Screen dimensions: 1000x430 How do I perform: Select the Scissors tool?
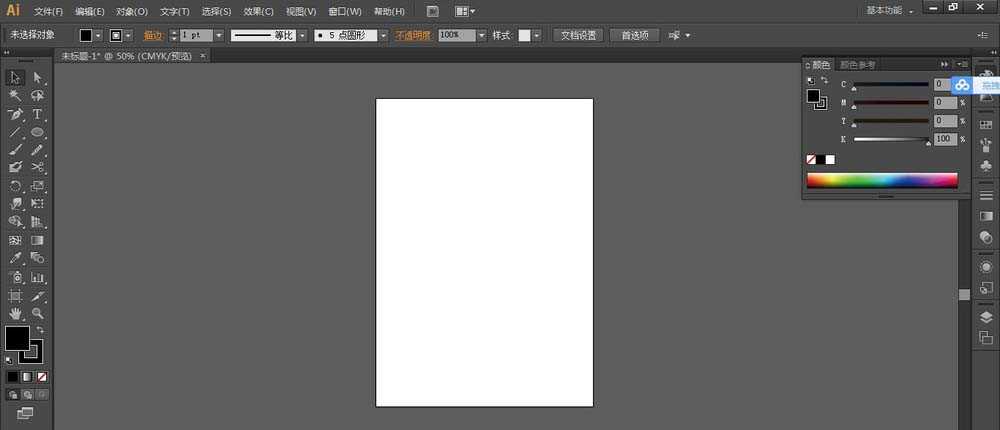point(37,167)
